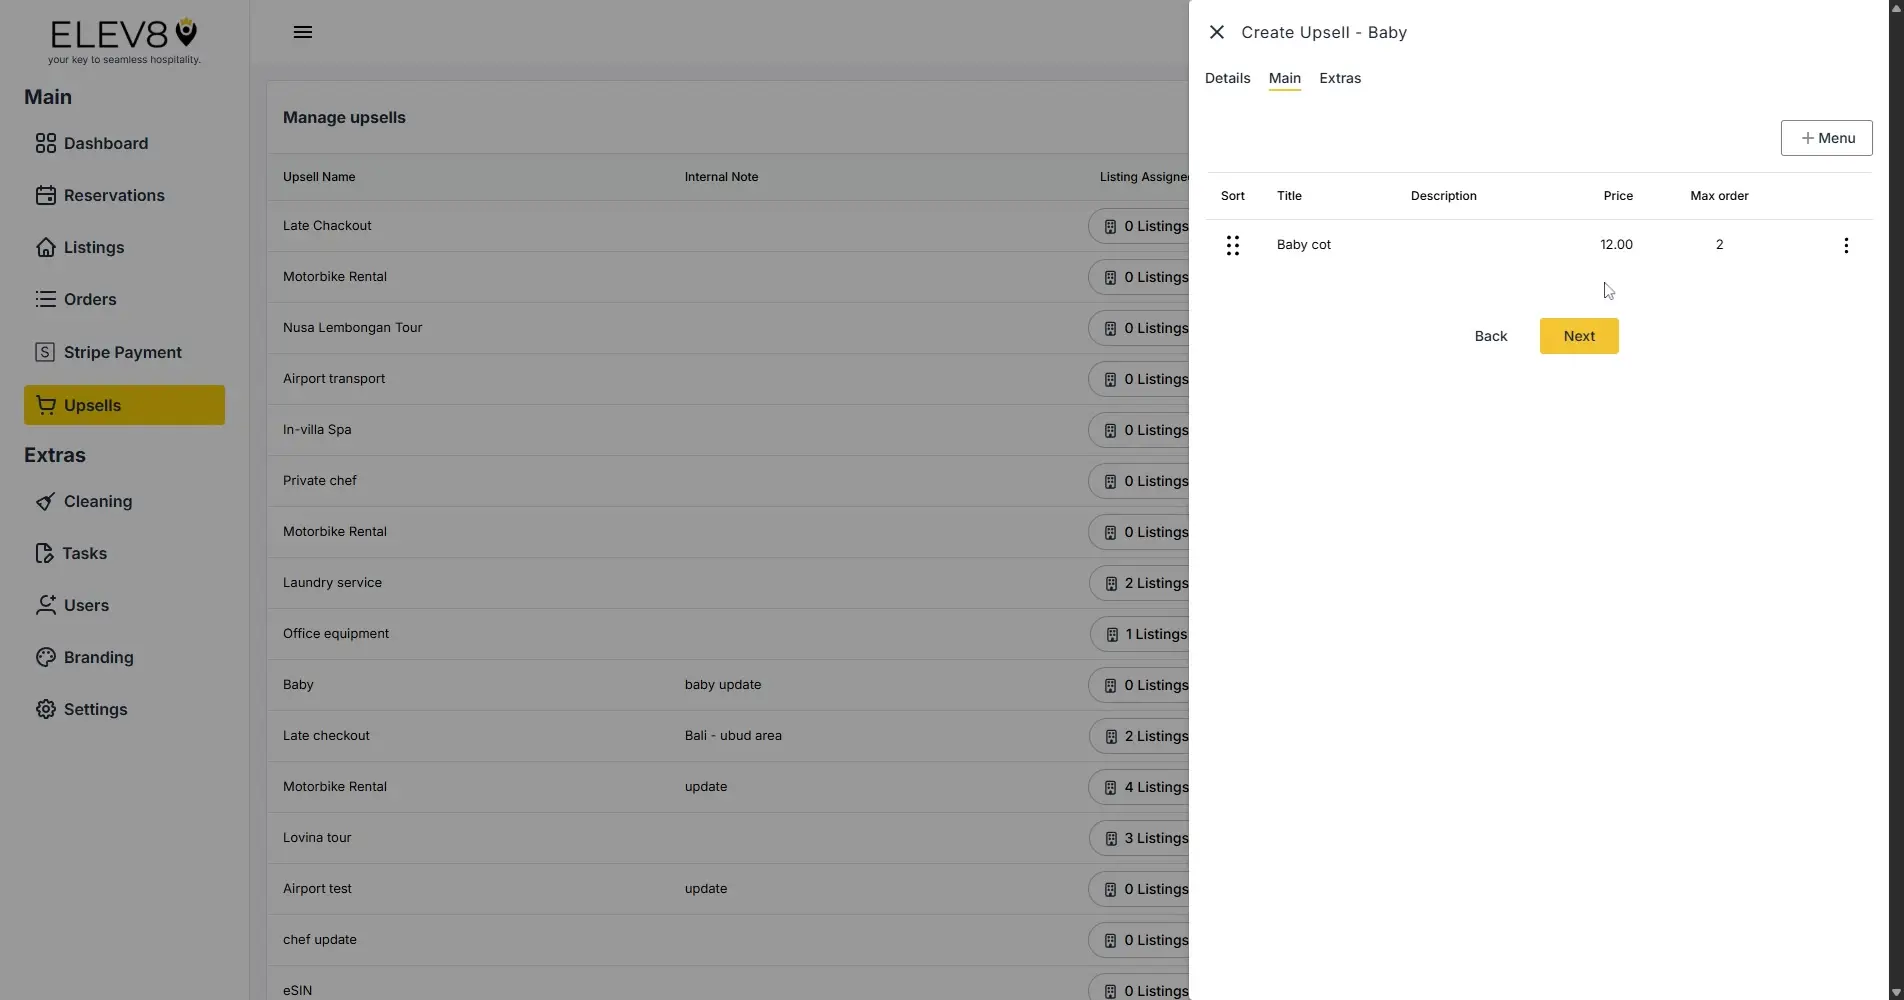Open the kebab menu for Baby cot
The height and width of the screenshot is (1000, 1904).
click(x=1845, y=244)
